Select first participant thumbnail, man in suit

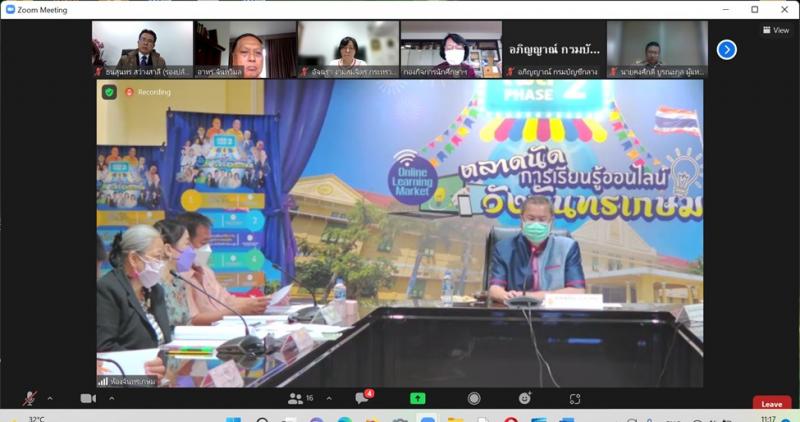142,49
